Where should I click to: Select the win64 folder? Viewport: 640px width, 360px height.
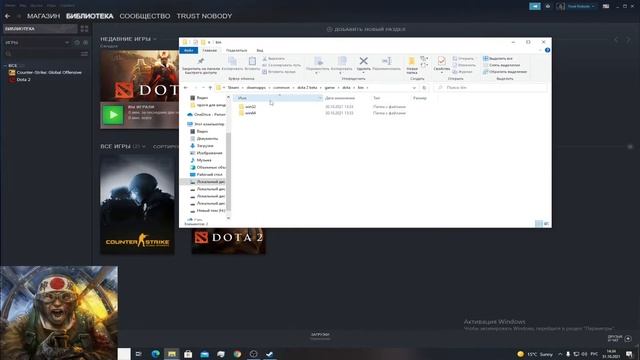coord(247,113)
